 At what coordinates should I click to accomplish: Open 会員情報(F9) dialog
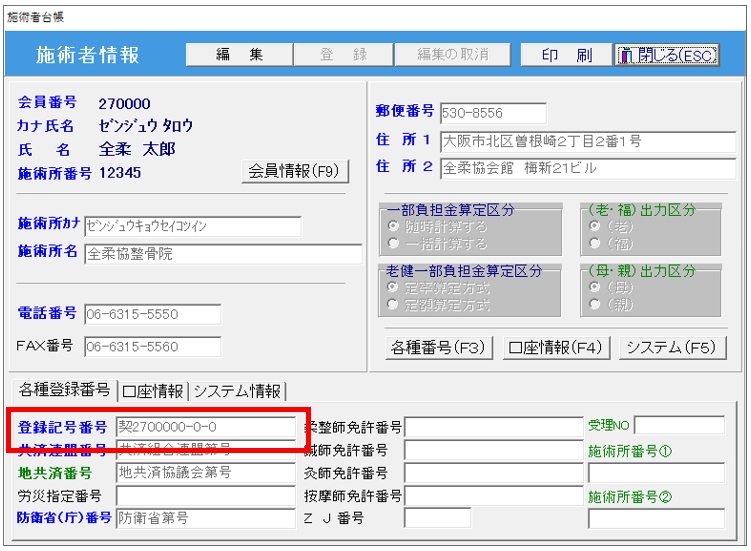[x=295, y=172]
